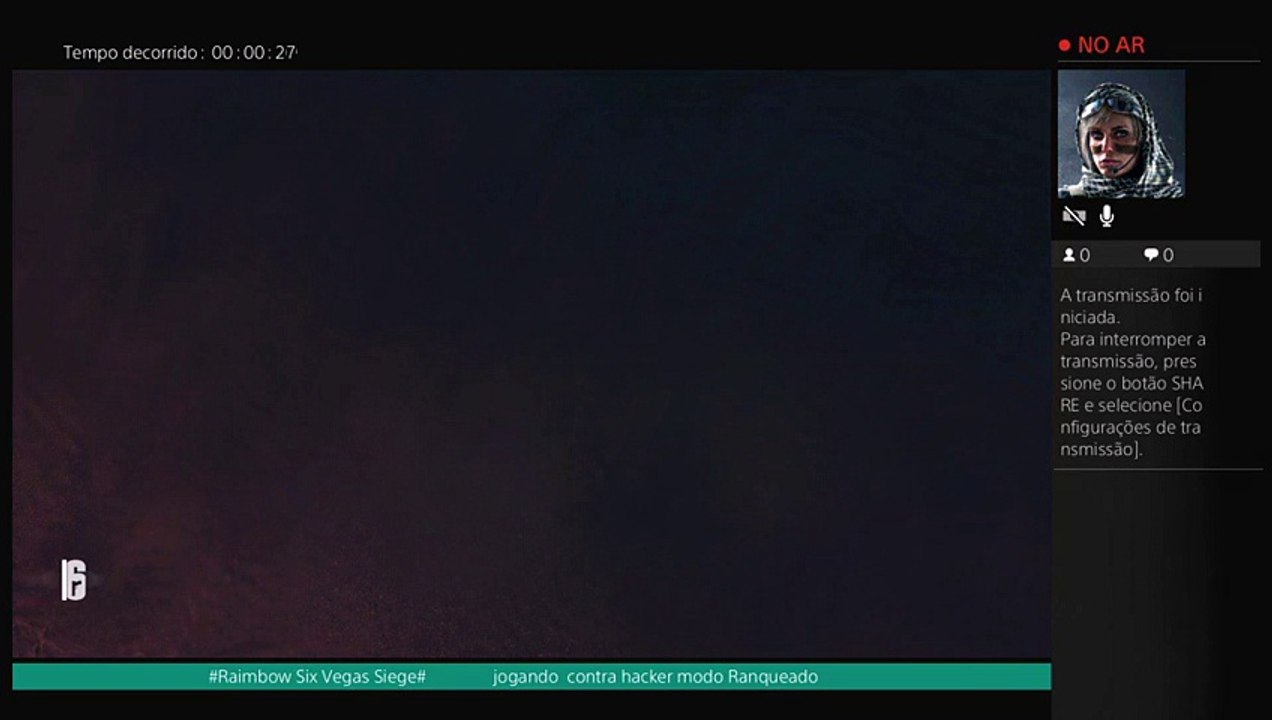Click the microphone icon under avatar
This screenshot has width=1272, height=720.
pos(1107,216)
